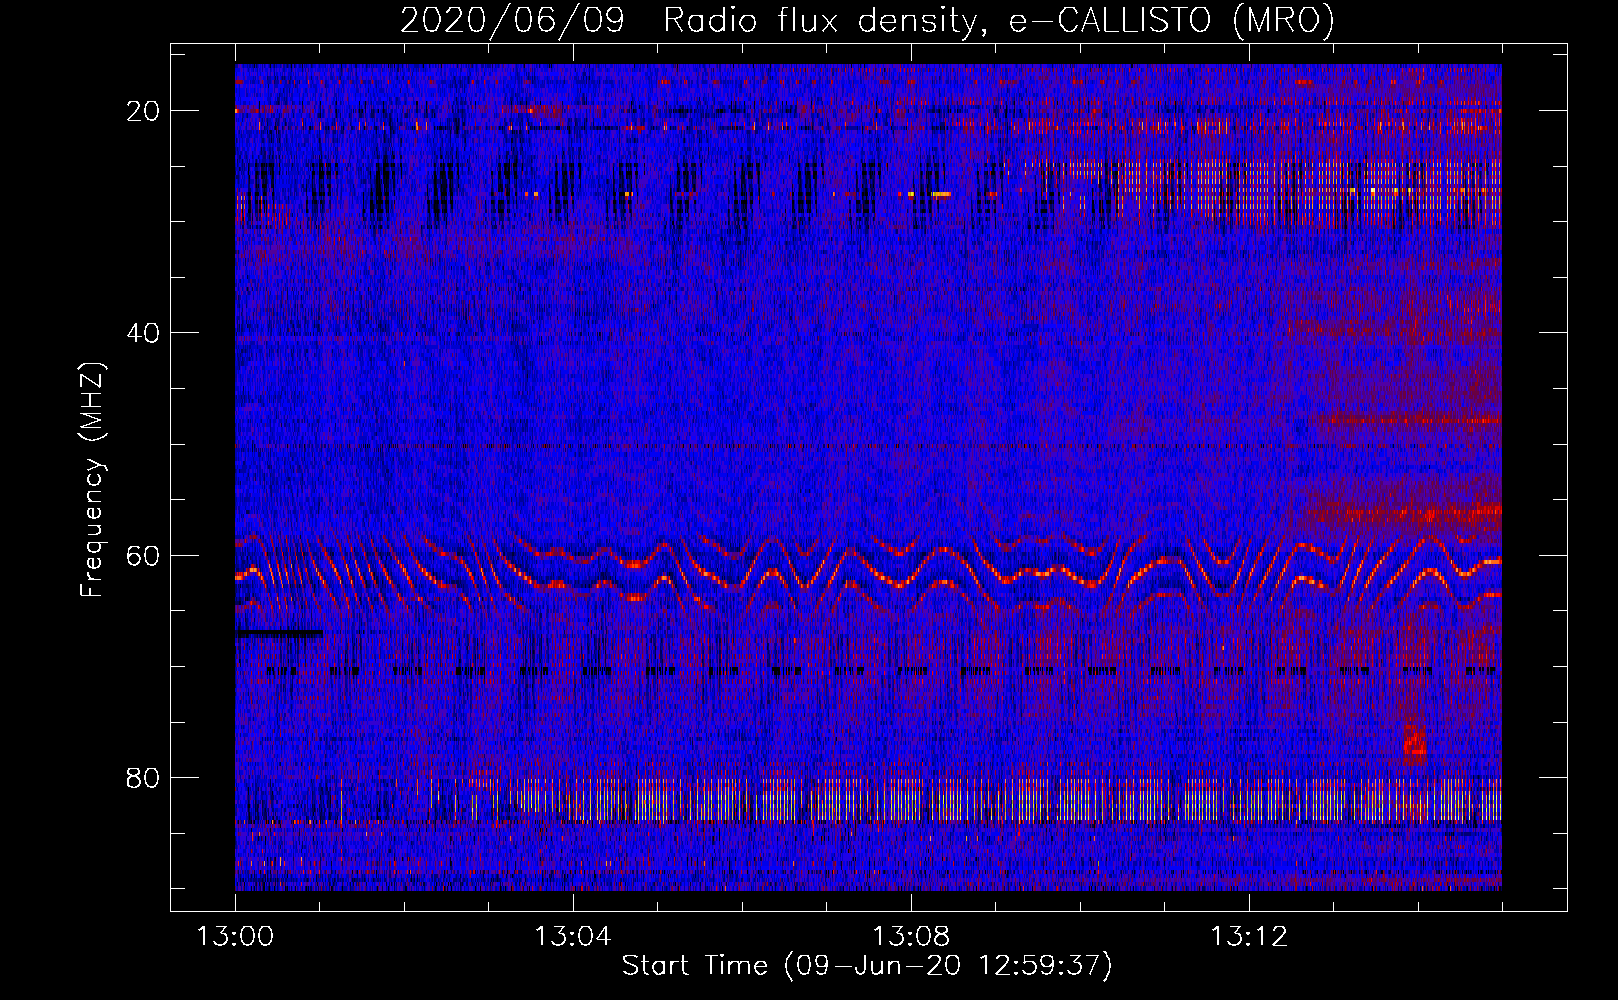Click the 13:08 time tick label

(911, 937)
